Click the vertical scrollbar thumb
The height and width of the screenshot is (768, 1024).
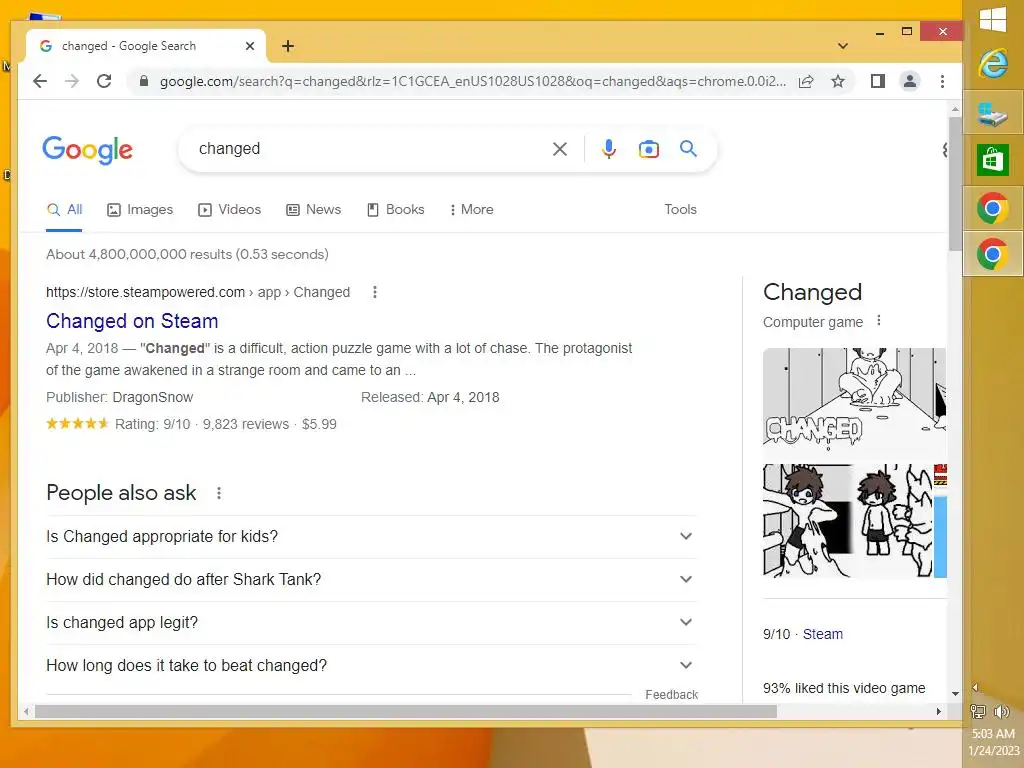tap(955, 183)
